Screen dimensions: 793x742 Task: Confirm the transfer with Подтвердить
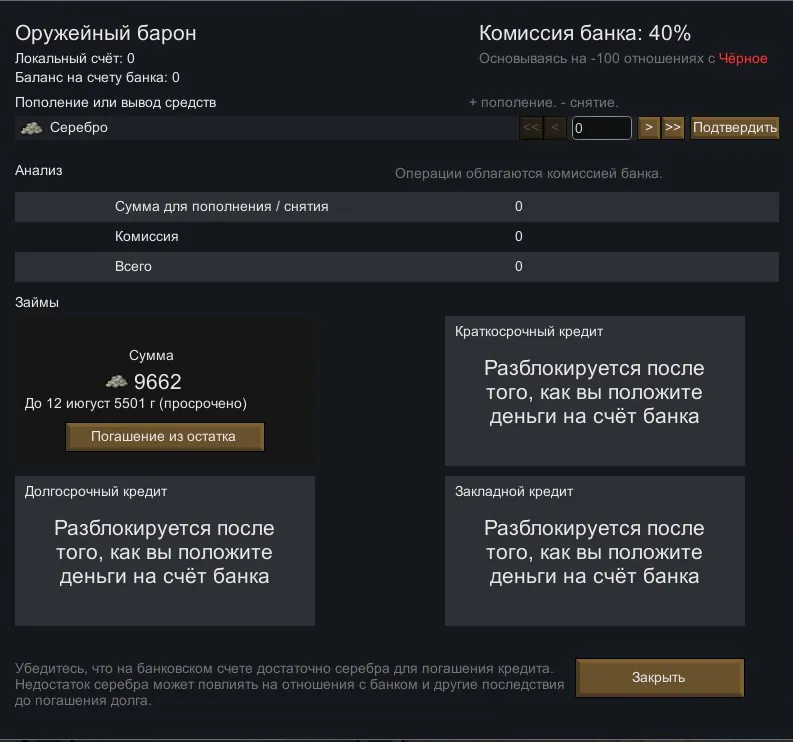click(734, 128)
